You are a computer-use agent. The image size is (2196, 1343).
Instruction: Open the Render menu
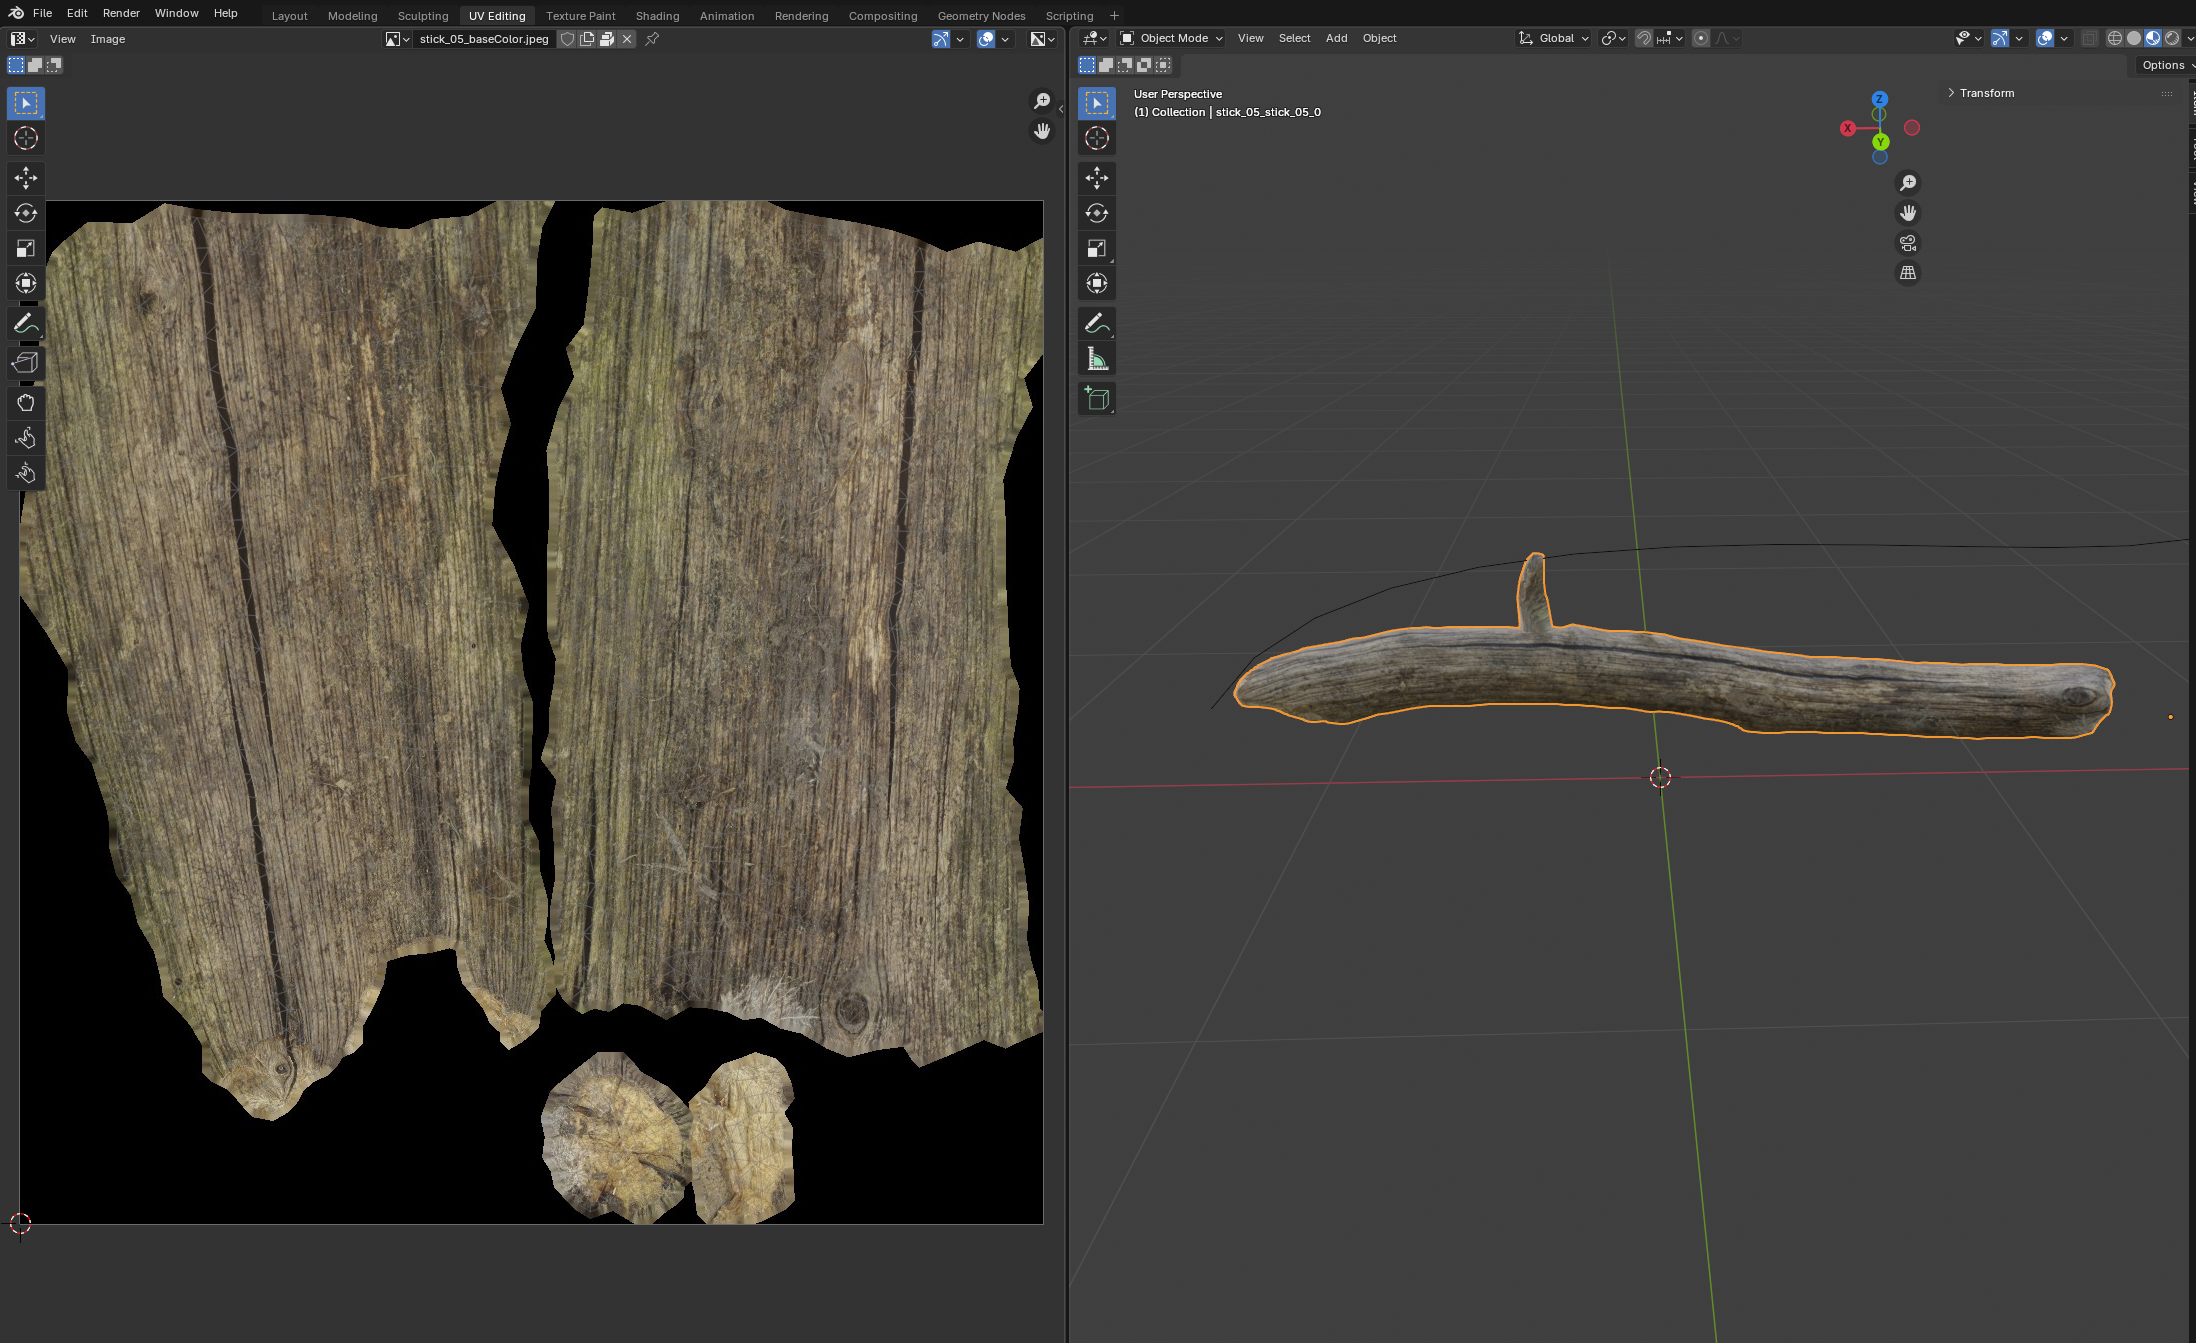(x=121, y=13)
